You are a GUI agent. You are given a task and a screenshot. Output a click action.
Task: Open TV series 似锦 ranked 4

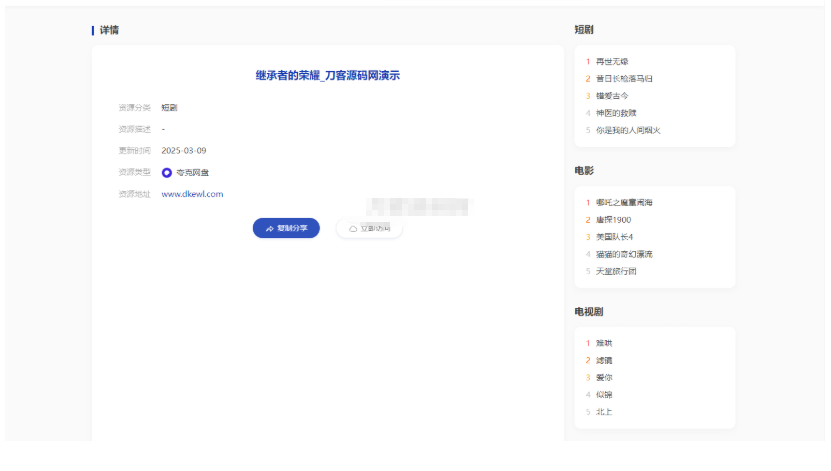pos(604,395)
